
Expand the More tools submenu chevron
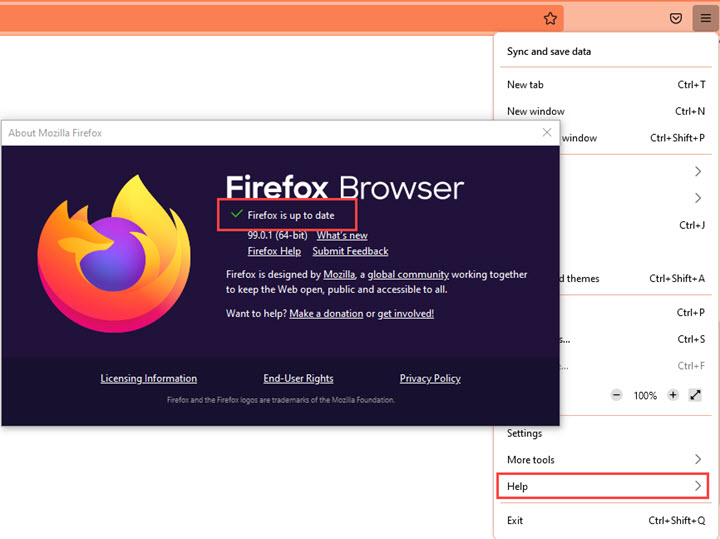coord(698,459)
